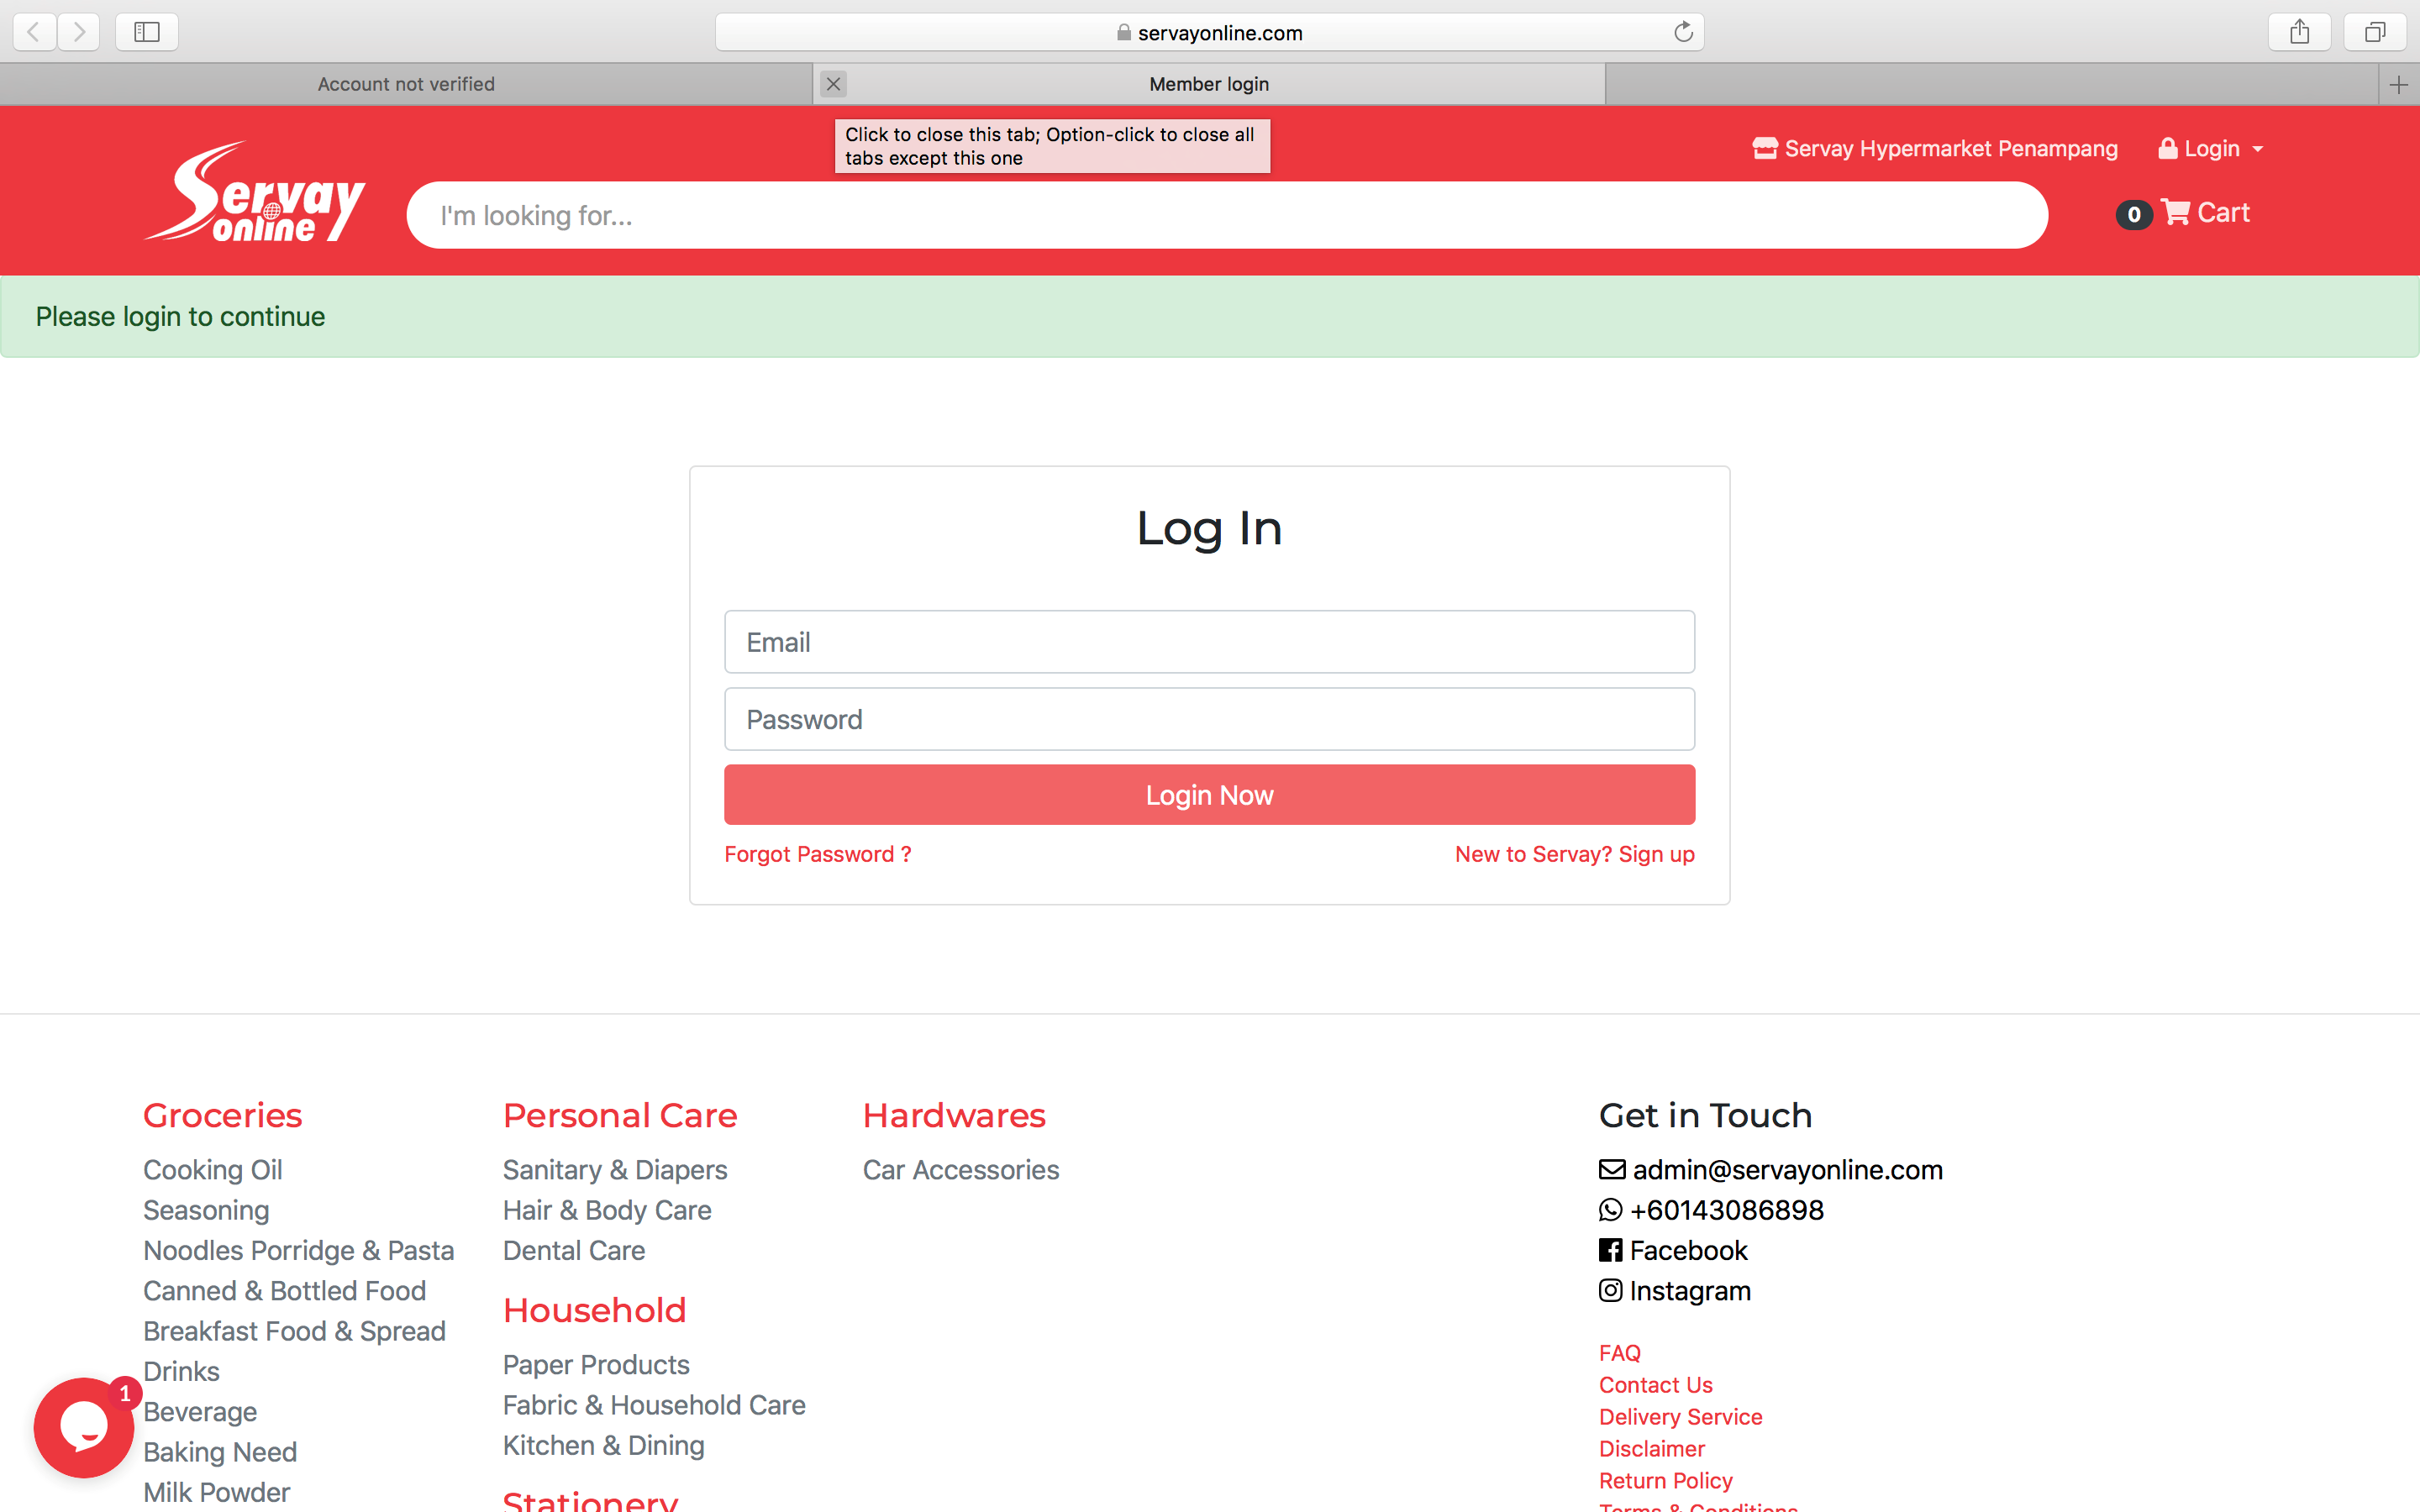Click the Login Now button

coord(1209,795)
